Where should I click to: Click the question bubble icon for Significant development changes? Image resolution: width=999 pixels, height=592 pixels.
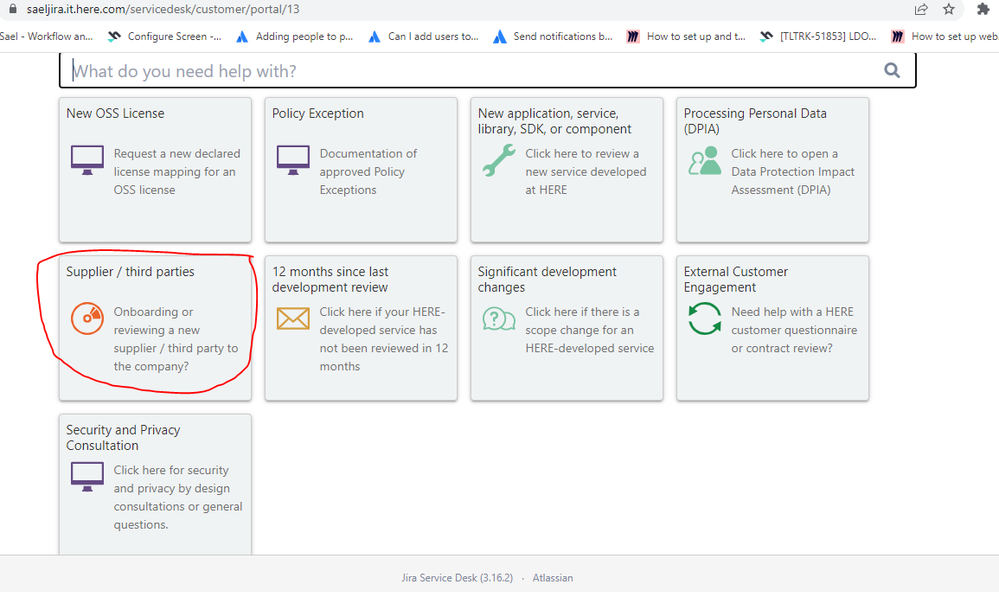(x=499, y=318)
